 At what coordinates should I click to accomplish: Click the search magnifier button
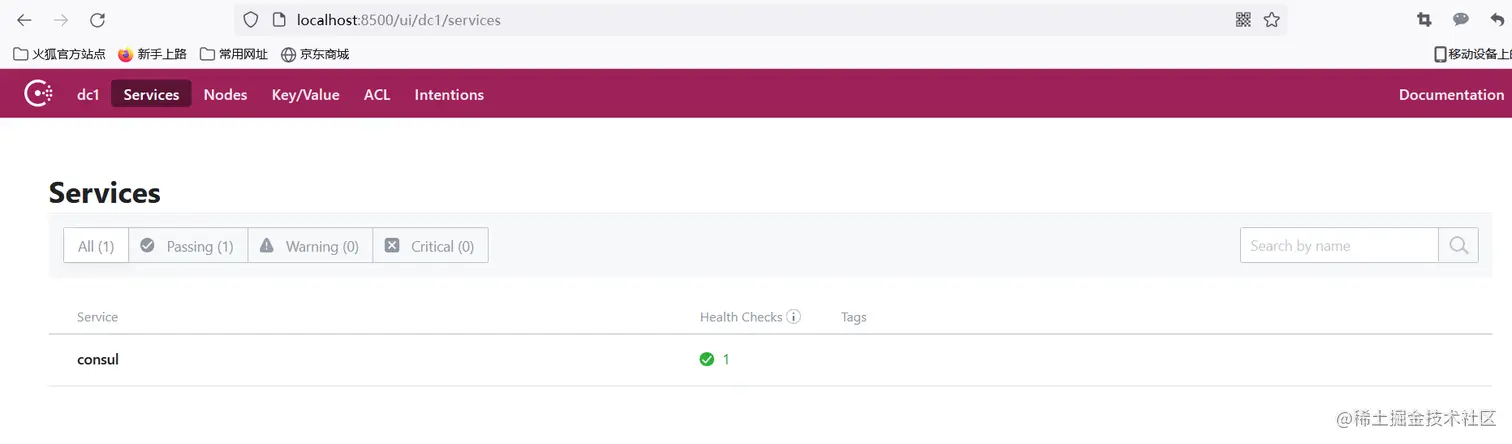tap(1458, 245)
